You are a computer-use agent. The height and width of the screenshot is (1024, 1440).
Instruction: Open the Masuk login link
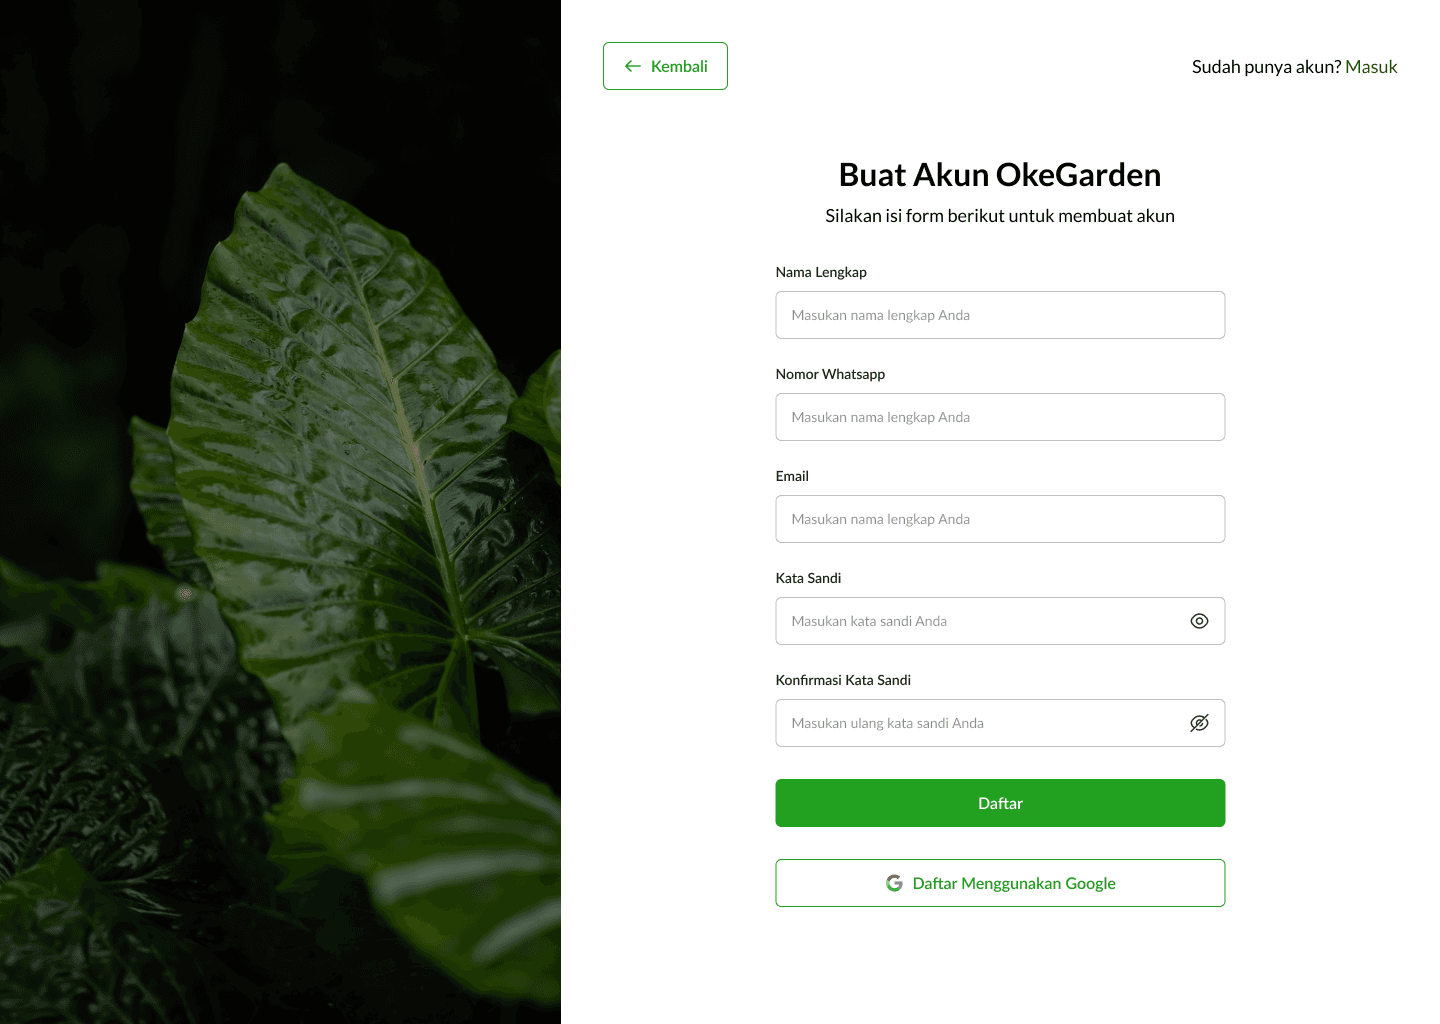click(1371, 67)
